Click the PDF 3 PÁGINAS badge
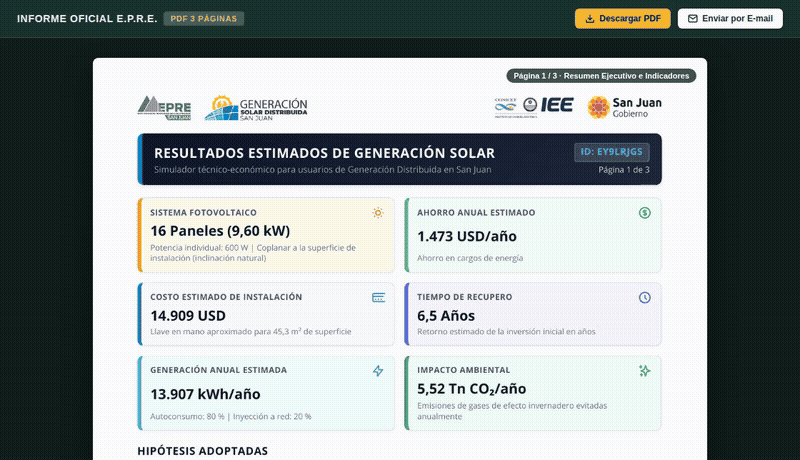800x460 pixels. pos(204,19)
